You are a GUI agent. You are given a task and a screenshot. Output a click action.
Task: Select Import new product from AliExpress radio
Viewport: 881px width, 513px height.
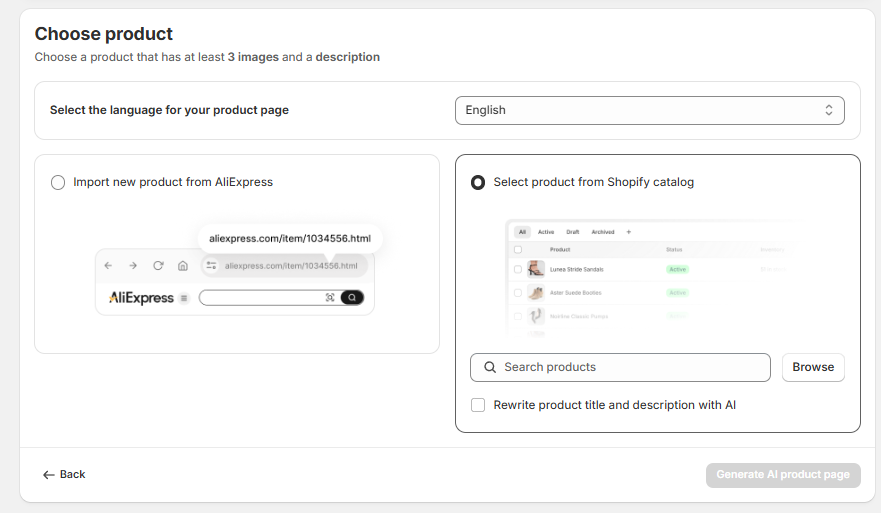pos(58,182)
